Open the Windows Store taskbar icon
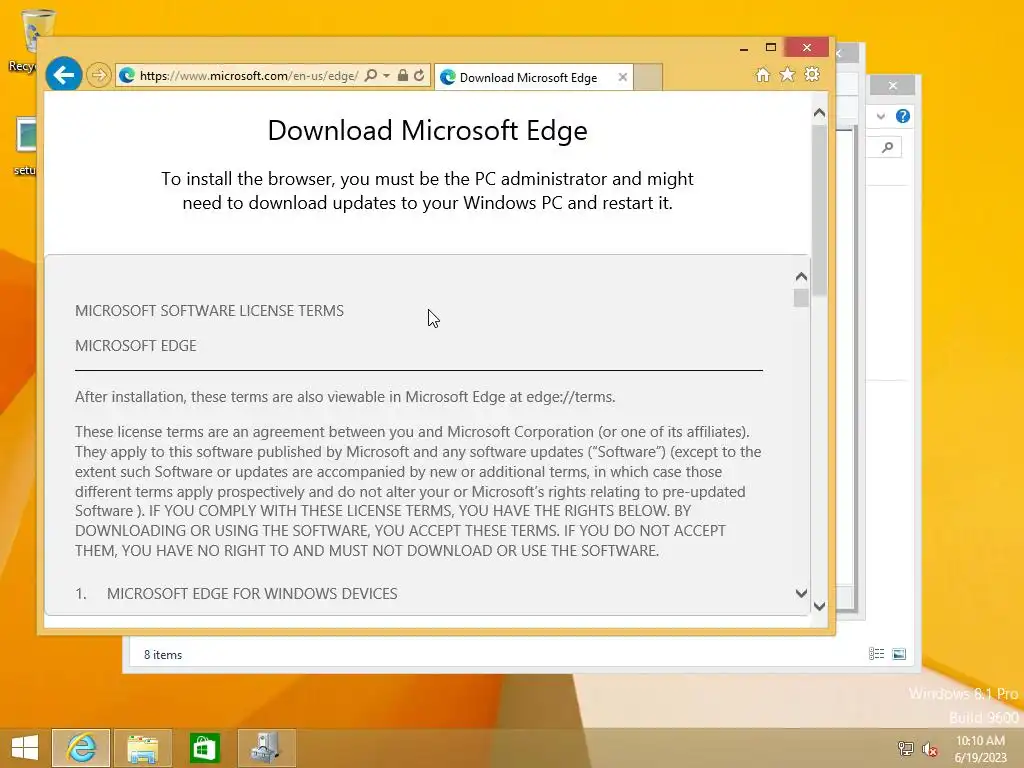This screenshot has width=1024, height=768. point(204,748)
